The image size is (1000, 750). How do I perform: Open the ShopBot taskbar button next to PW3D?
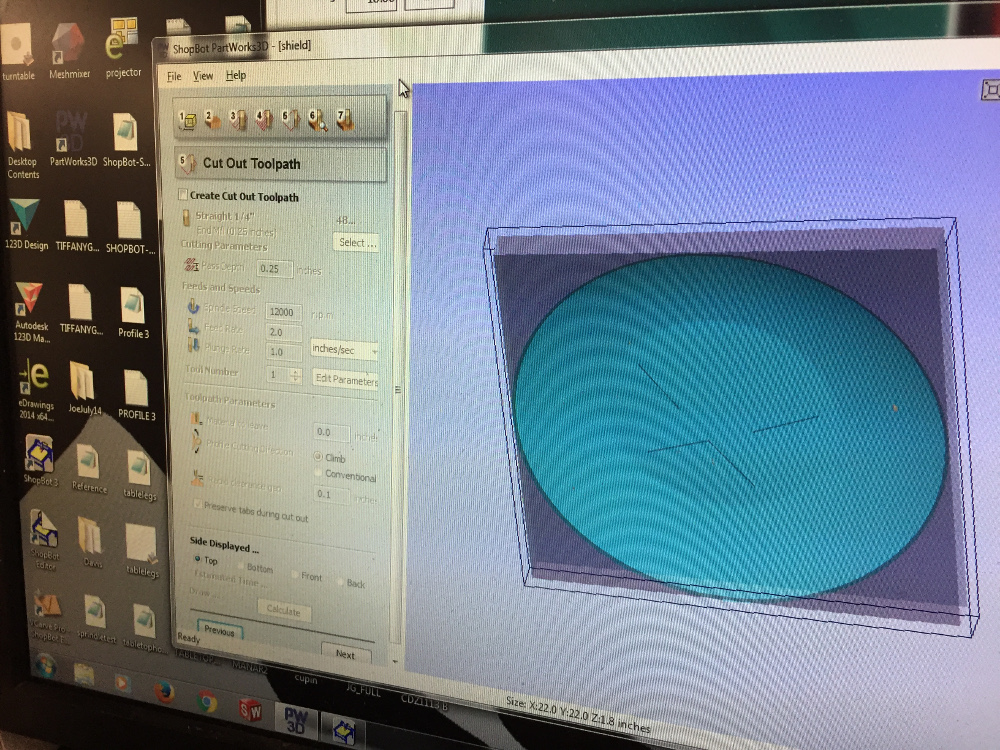(344, 731)
